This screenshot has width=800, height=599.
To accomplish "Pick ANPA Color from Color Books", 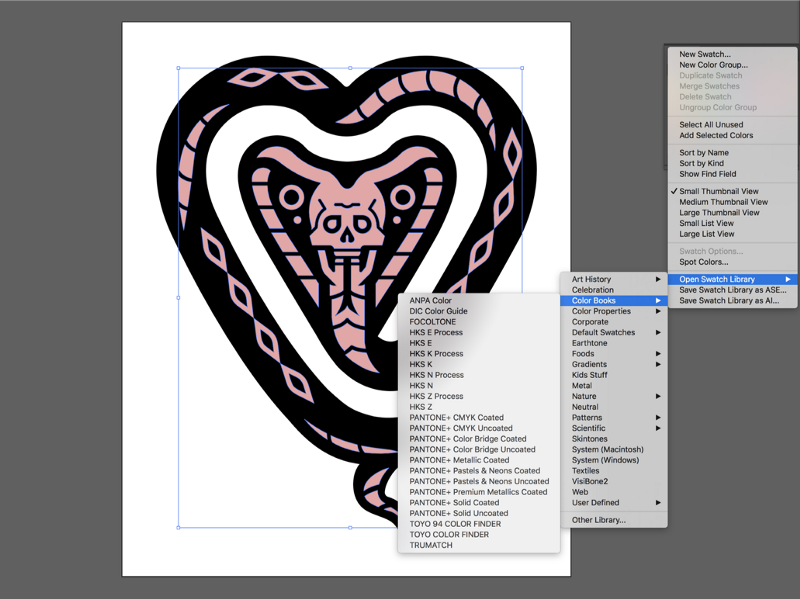I will point(430,300).
